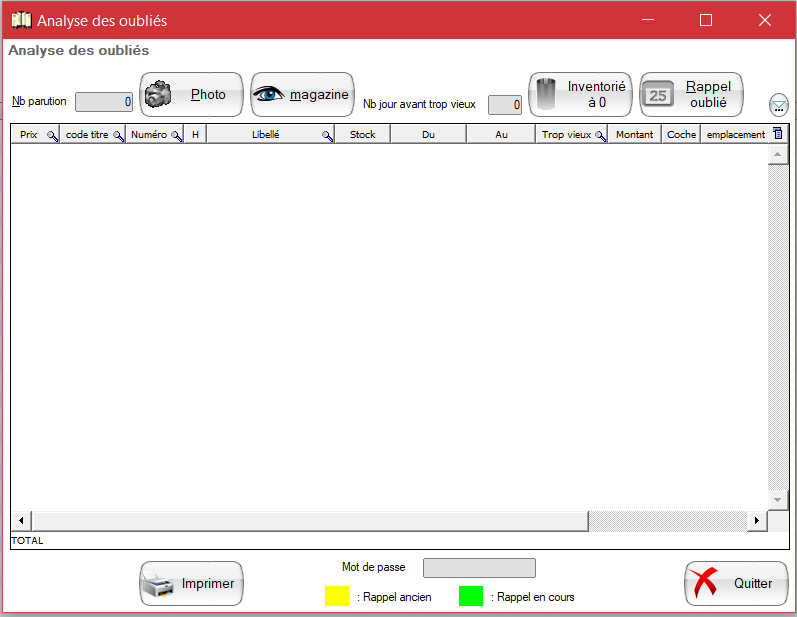Click the horizontal scrollbar right arrow
Viewport: 797px width, 617px height.
click(757, 521)
